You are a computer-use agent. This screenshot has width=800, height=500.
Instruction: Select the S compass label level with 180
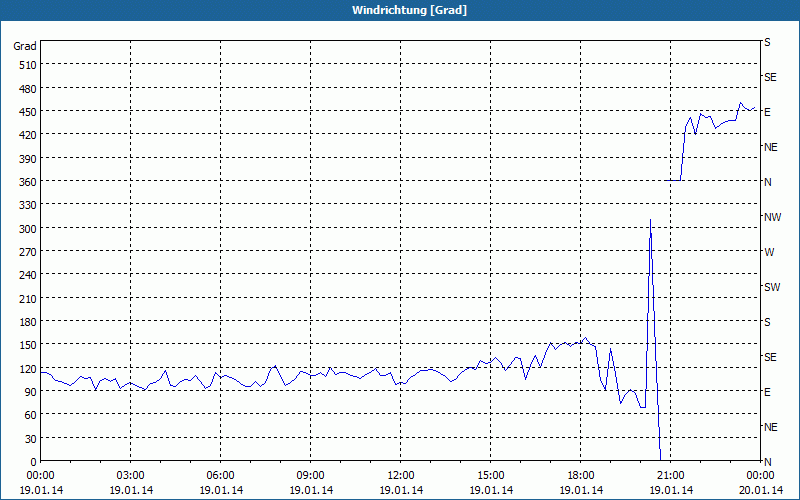point(767,322)
